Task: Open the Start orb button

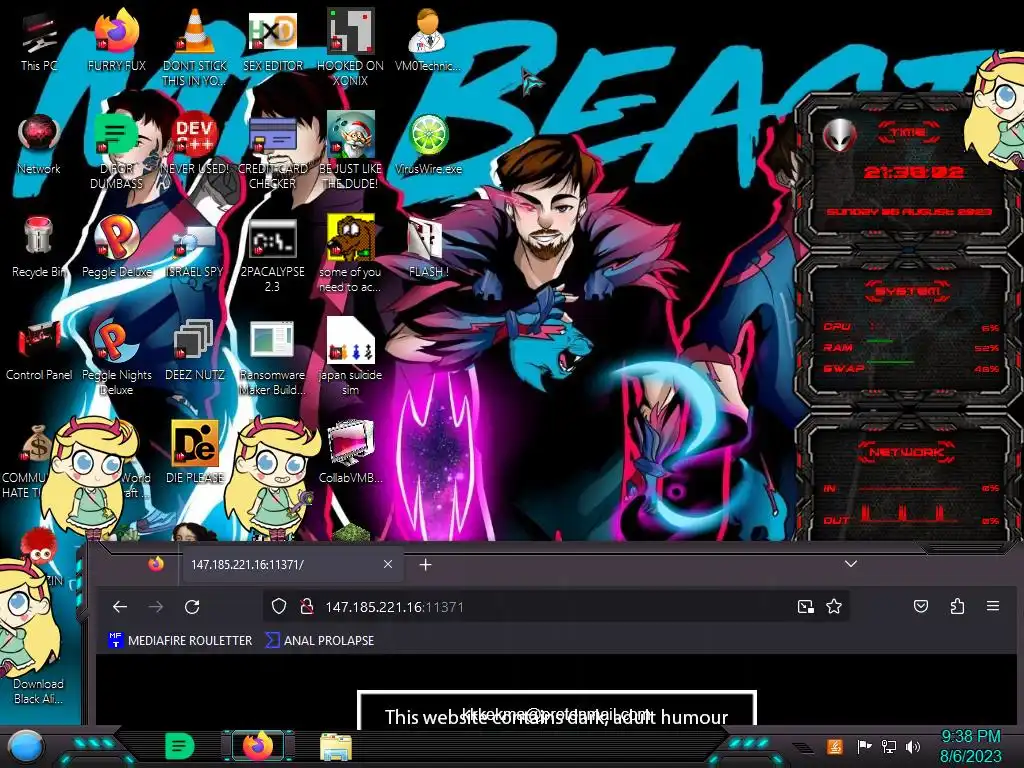Action: pyautogui.click(x=27, y=746)
